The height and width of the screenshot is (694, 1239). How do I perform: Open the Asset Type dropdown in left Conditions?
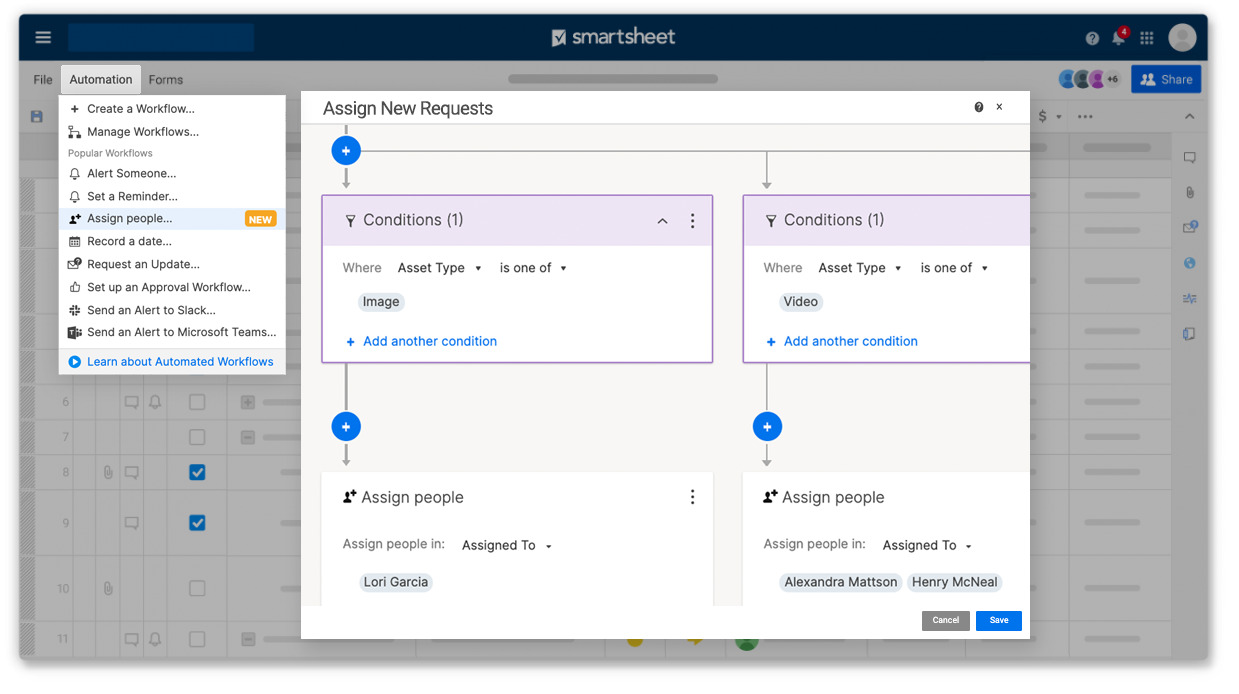(440, 267)
